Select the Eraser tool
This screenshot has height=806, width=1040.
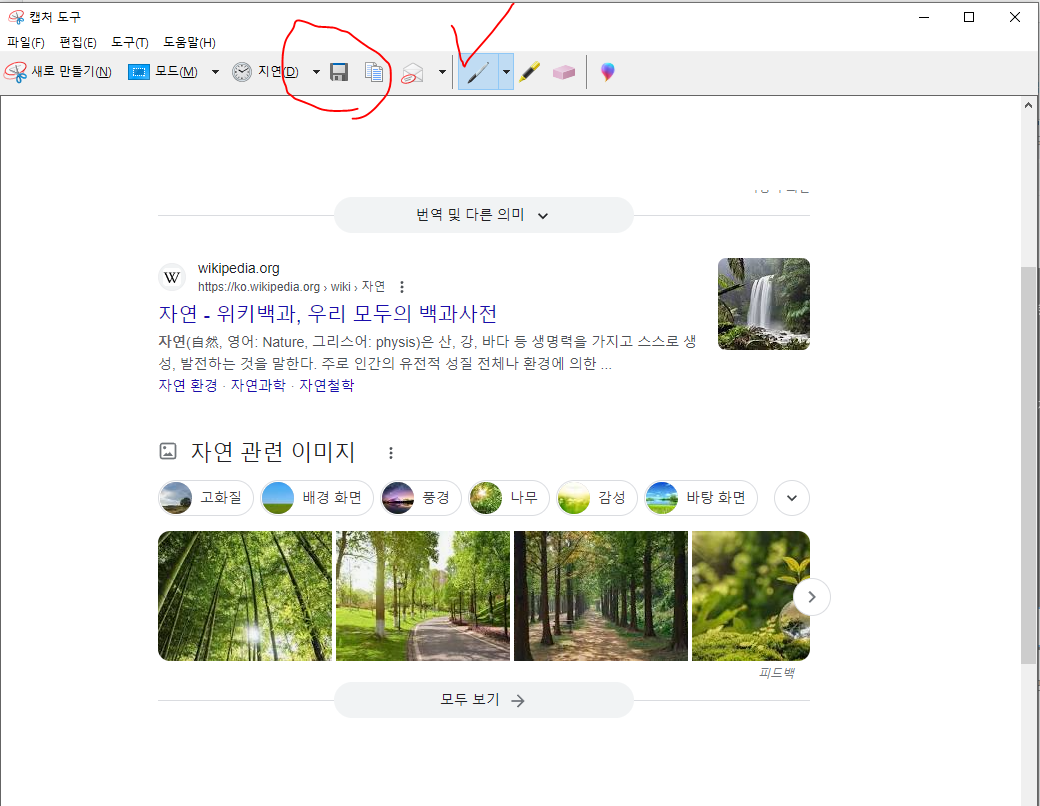[x=563, y=71]
